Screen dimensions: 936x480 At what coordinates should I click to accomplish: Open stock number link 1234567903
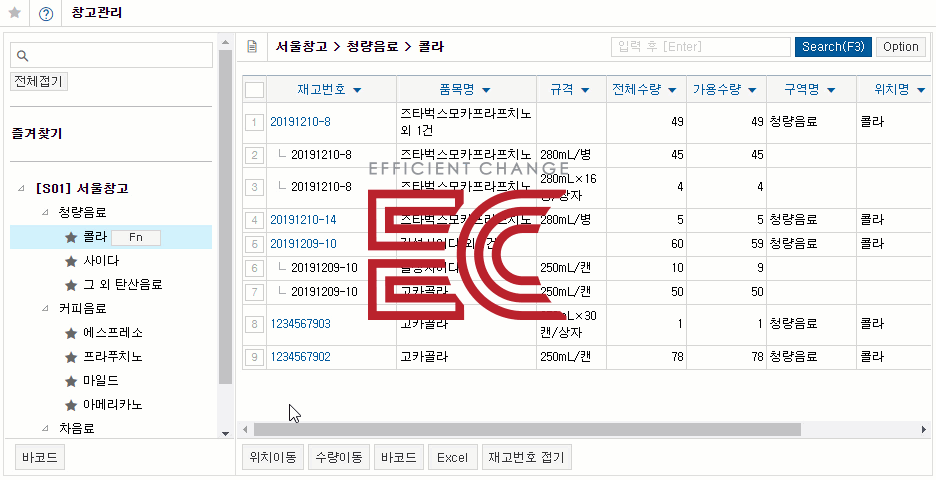coord(300,324)
